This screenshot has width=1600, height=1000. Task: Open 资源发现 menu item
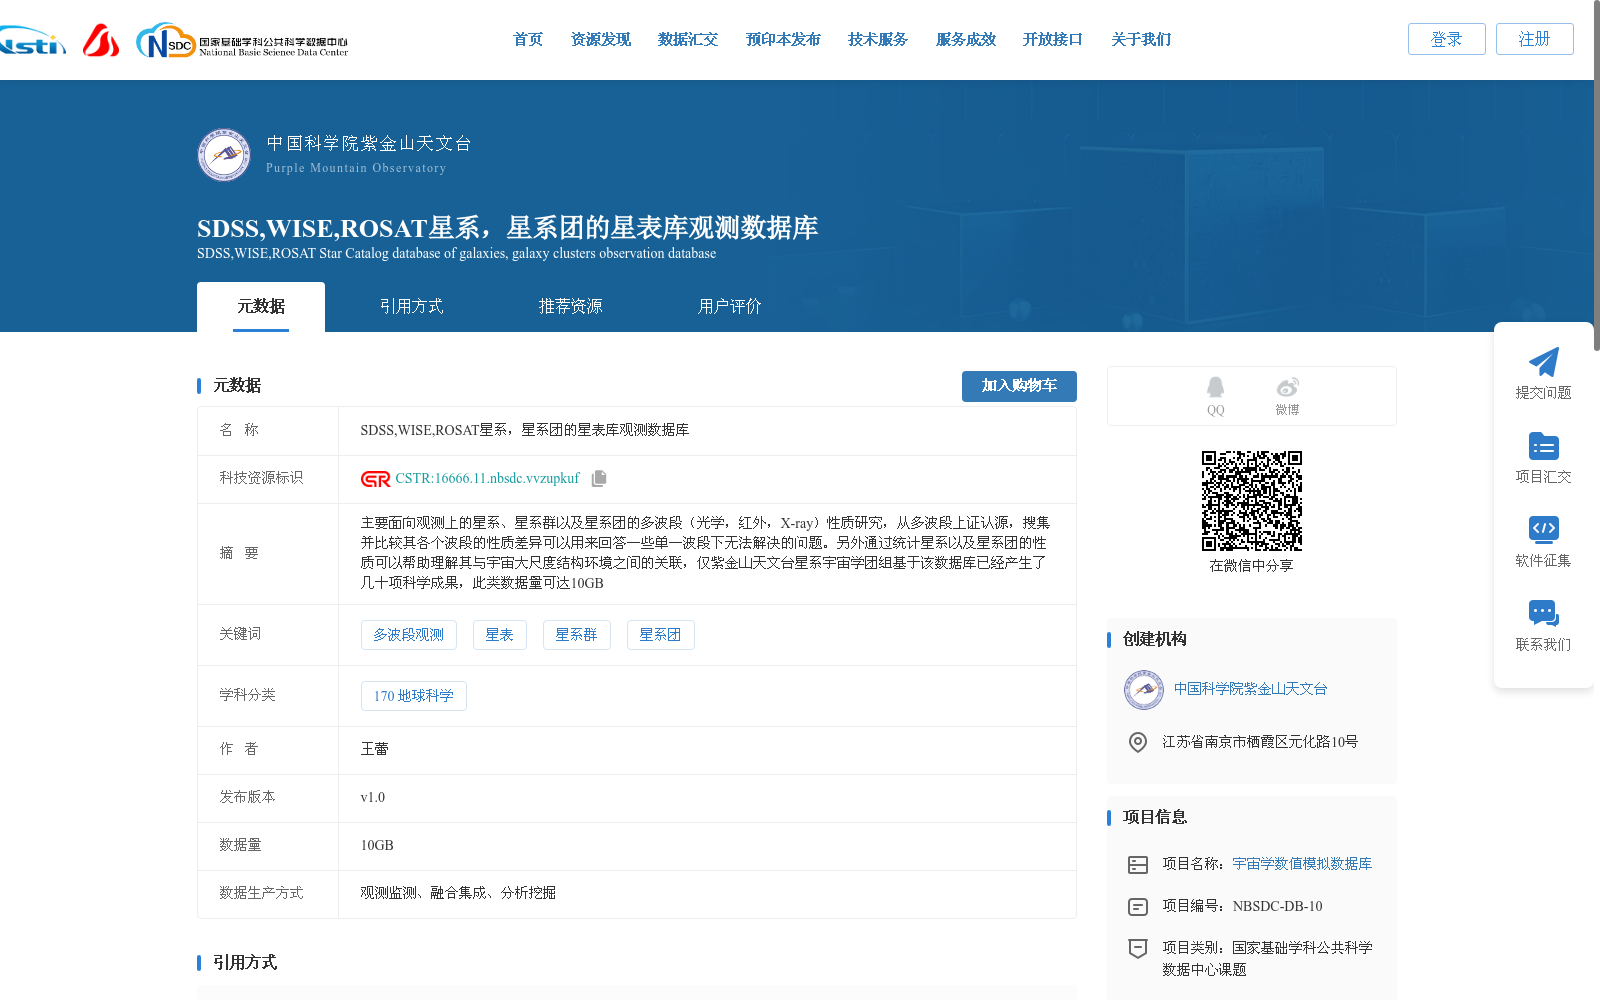601,40
